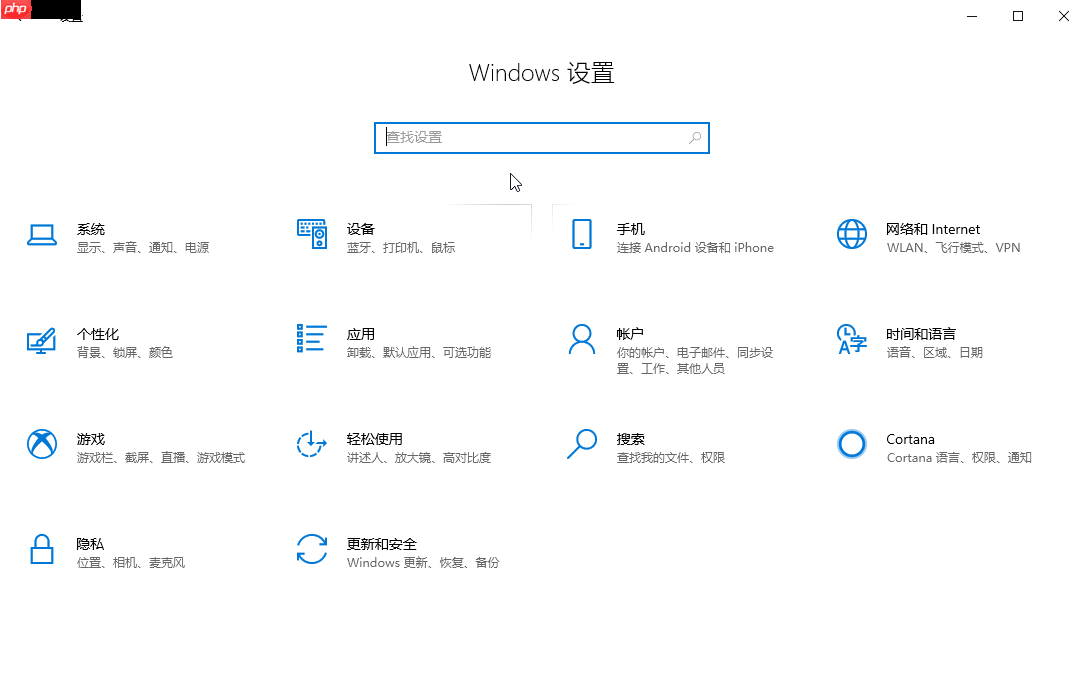
Task: Click the 隐私 category title
Action: [x=90, y=544]
